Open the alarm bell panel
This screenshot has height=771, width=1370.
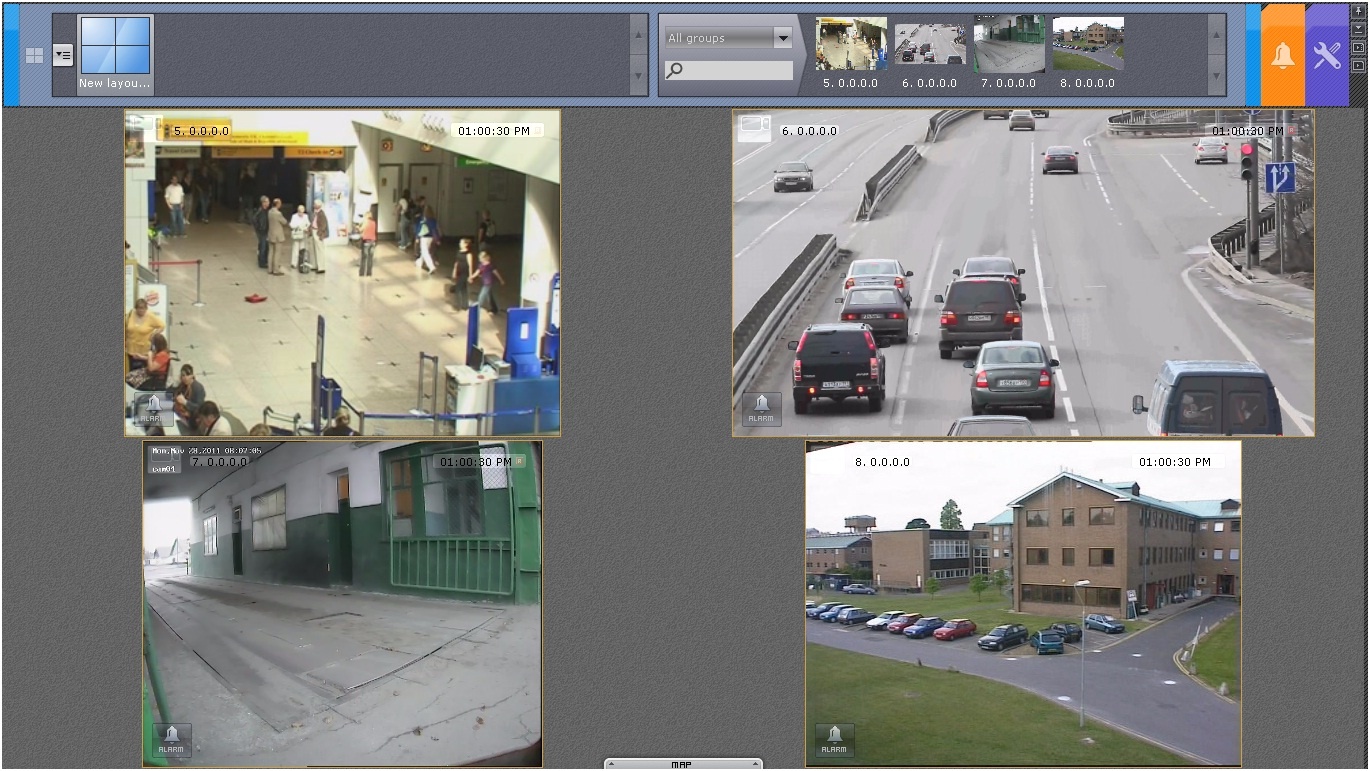(x=1282, y=55)
